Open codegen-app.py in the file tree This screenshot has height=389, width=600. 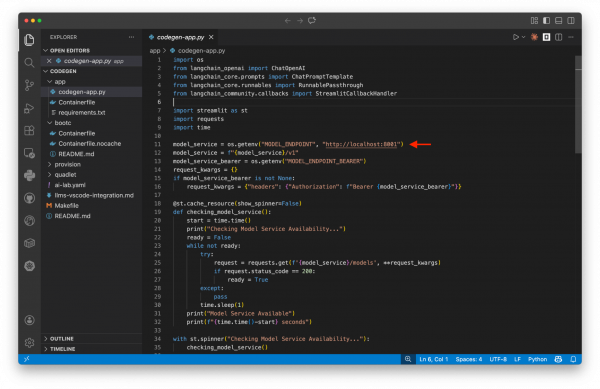click(82, 92)
